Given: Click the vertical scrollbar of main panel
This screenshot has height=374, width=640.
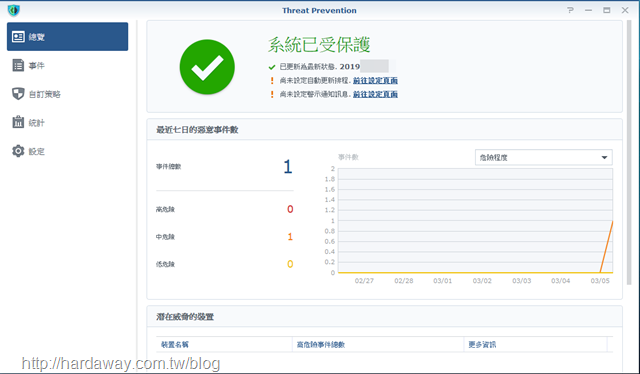Looking at the screenshot, I should coord(629,153).
